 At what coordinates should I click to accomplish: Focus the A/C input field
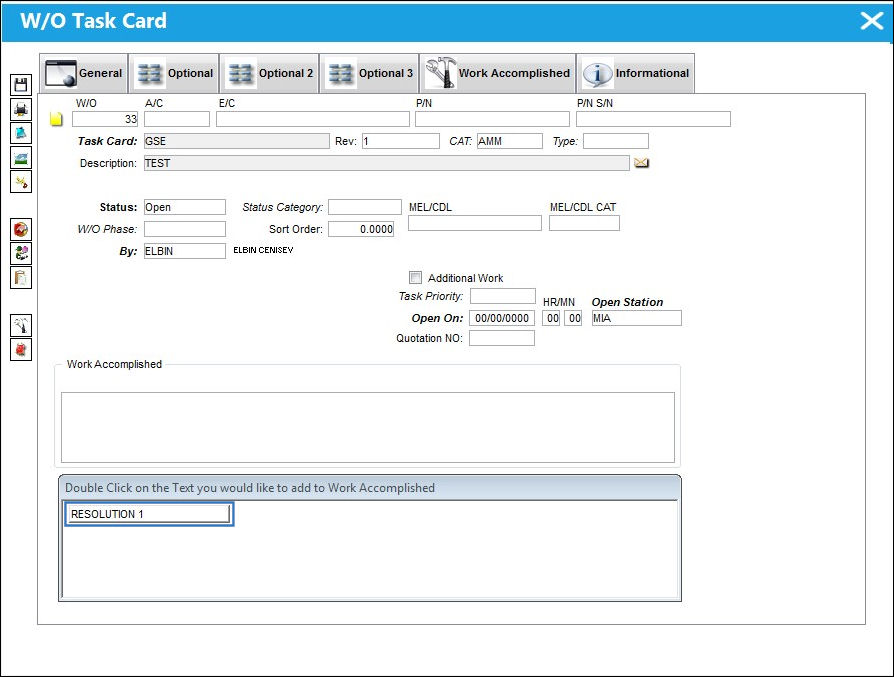click(x=177, y=119)
